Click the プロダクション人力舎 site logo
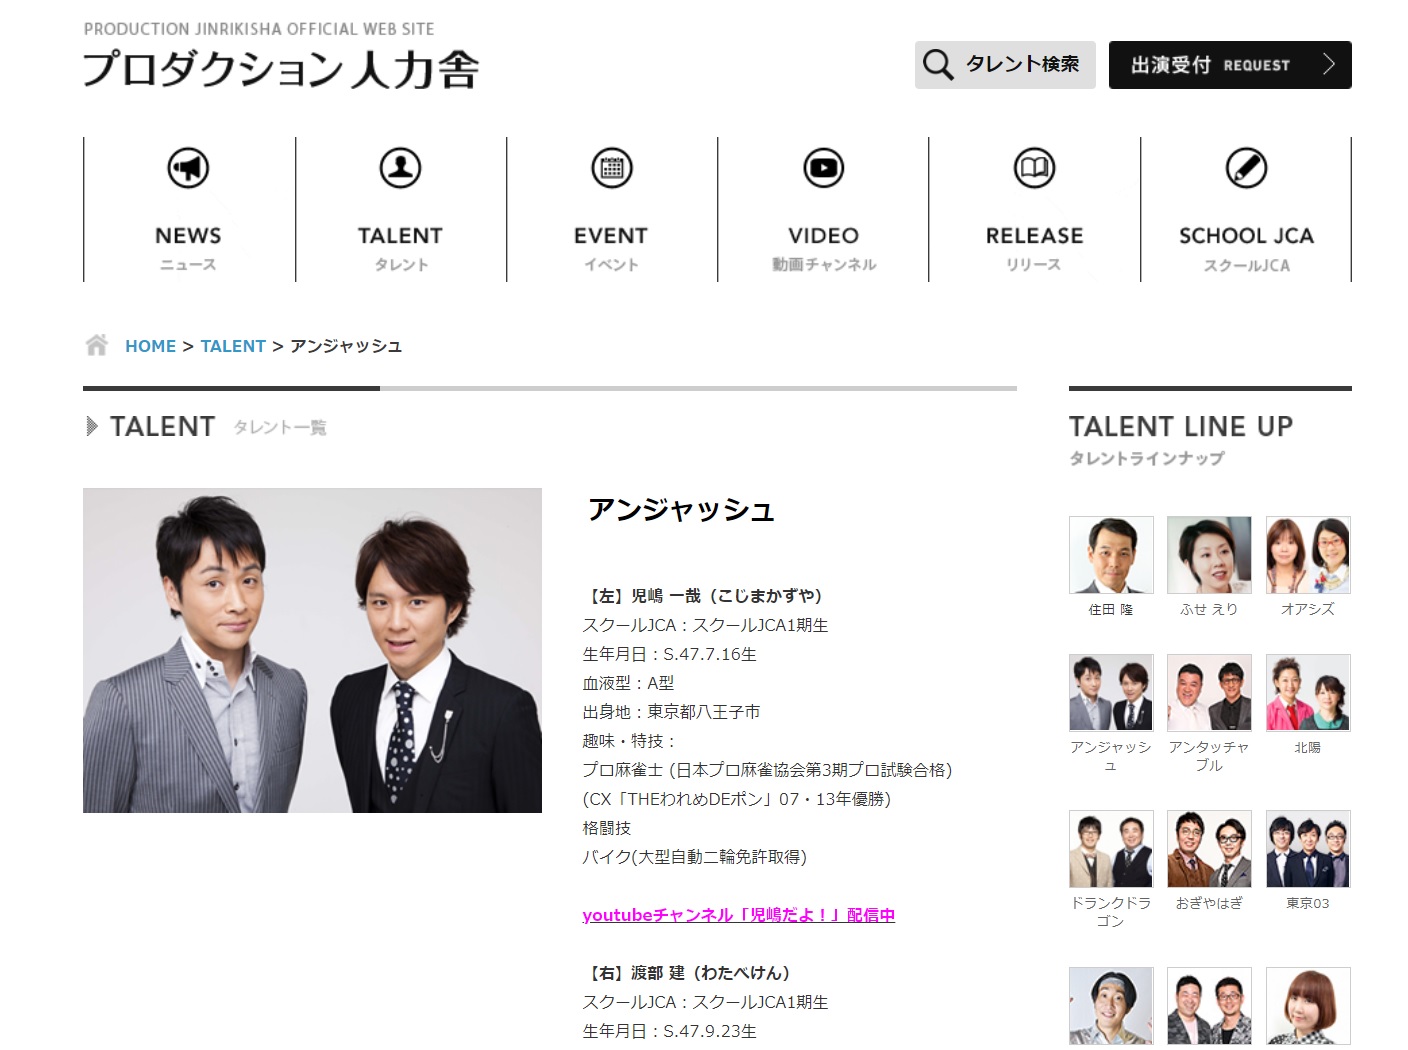 click(x=281, y=69)
